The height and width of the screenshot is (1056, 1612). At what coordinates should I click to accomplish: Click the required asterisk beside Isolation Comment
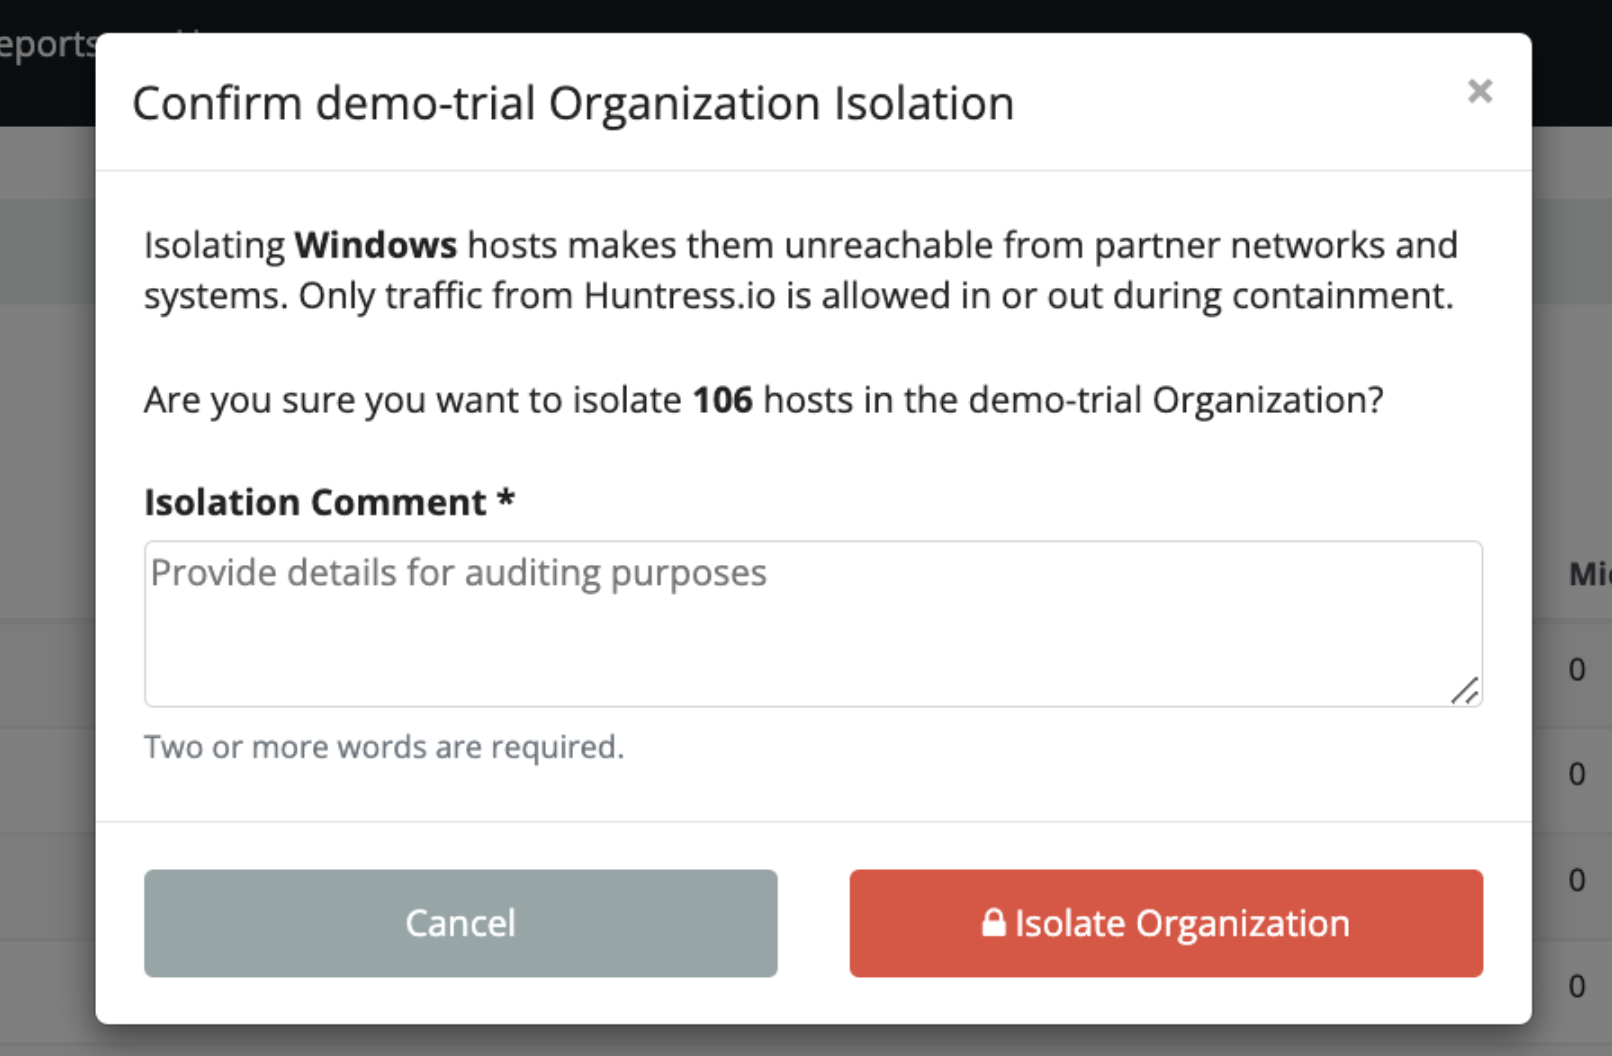click(506, 498)
